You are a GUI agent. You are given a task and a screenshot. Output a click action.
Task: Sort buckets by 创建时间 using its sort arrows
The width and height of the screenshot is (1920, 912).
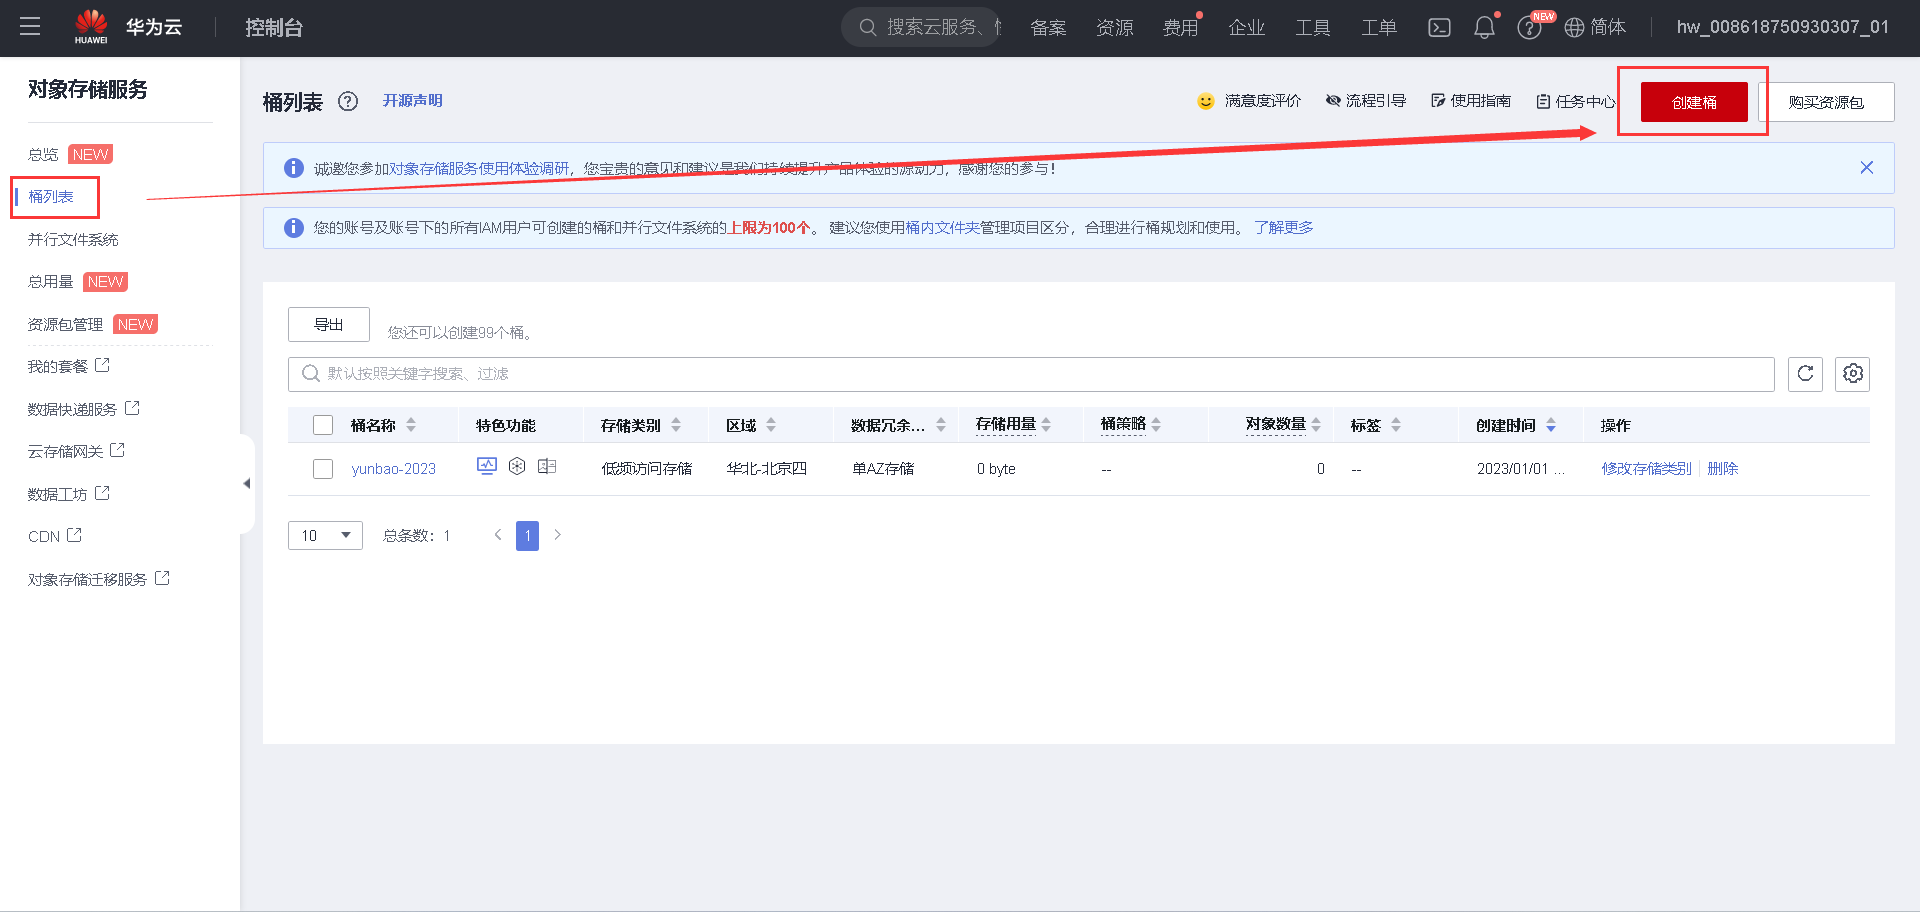(1551, 424)
